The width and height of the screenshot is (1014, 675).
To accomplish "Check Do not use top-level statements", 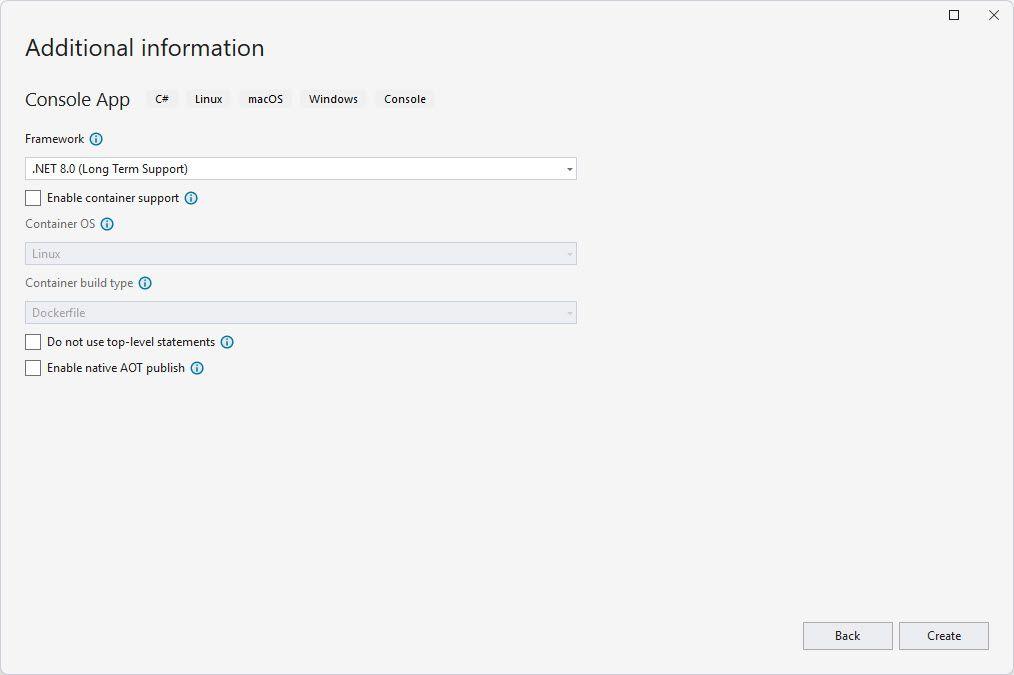I will point(33,342).
